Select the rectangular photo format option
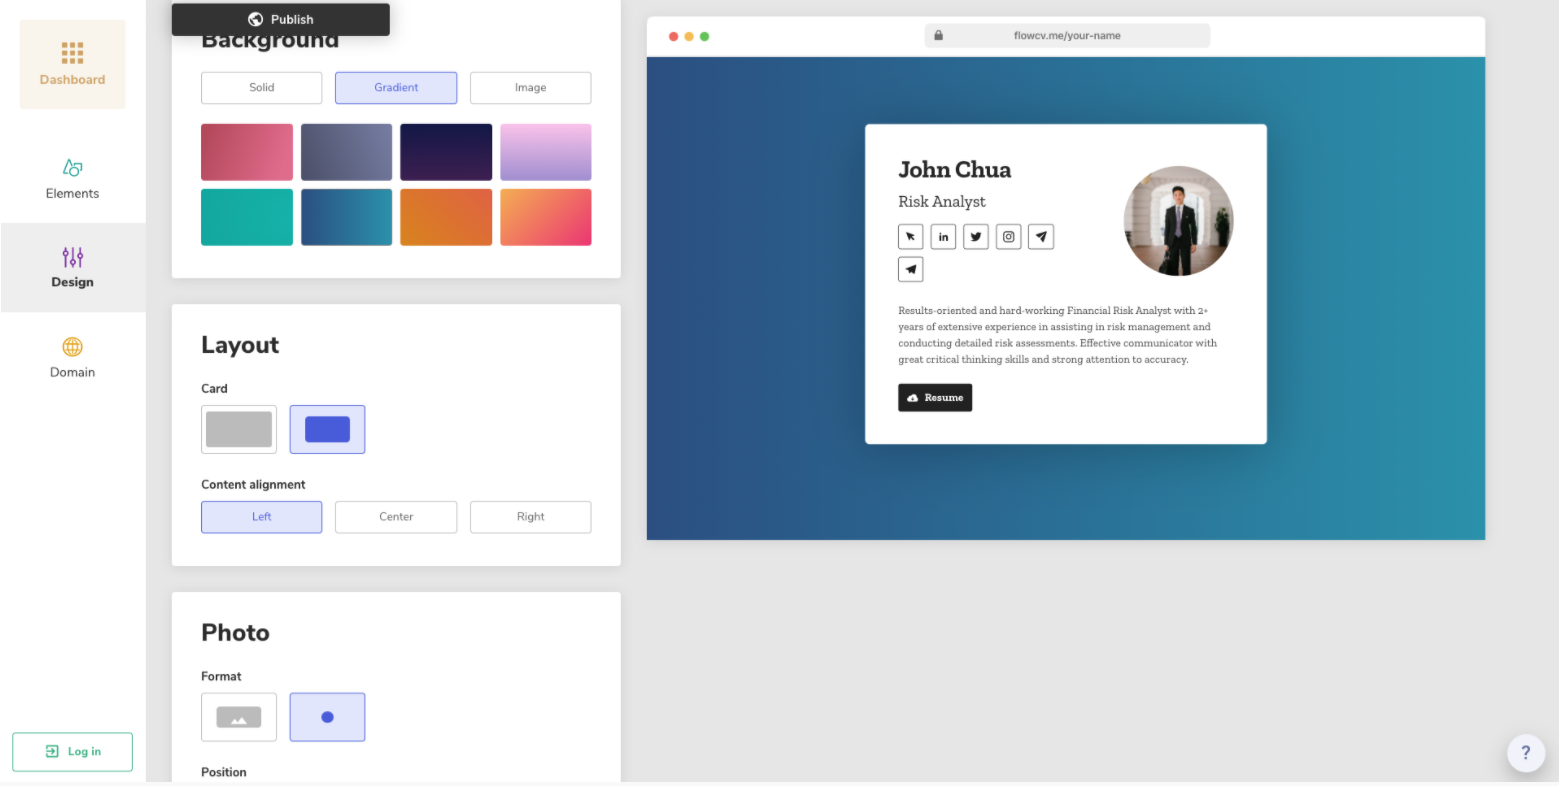Viewport: 1559px width, 786px height. 239,717
